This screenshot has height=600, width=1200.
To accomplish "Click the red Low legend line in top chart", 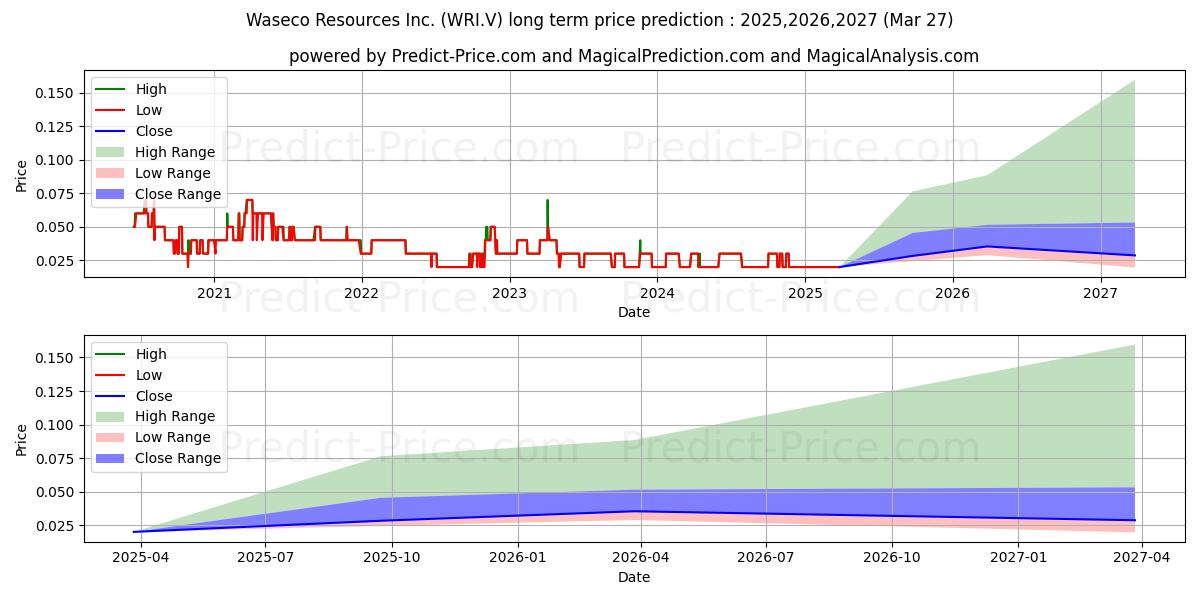I will (x=113, y=111).
